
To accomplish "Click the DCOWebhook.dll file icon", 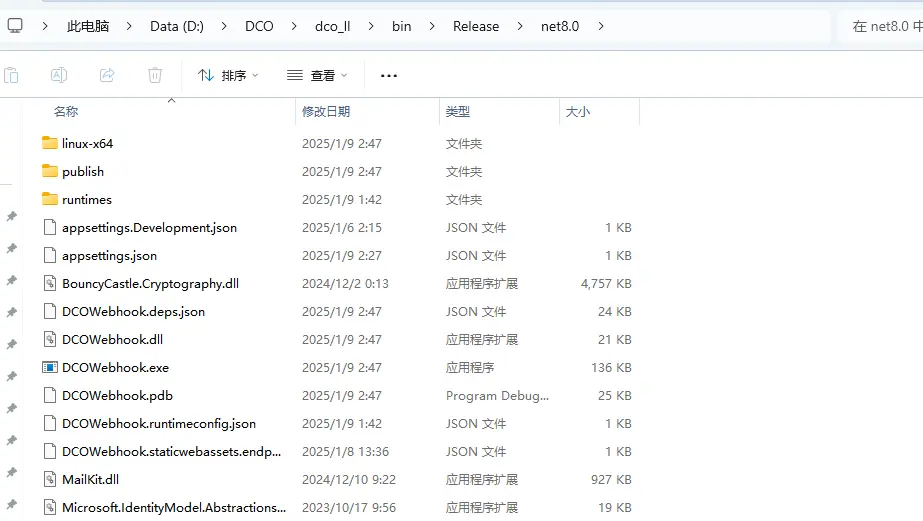I will click(x=50, y=339).
